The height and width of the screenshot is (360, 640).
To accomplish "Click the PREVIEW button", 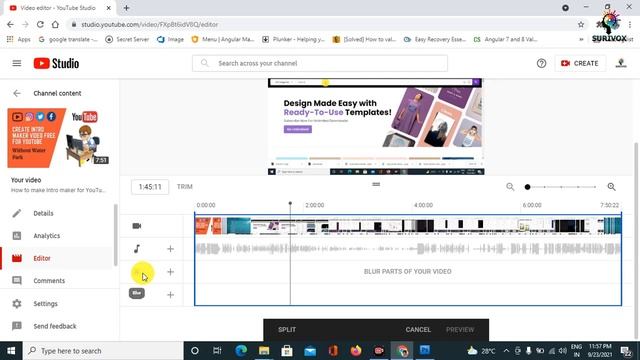I will (460, 329).
